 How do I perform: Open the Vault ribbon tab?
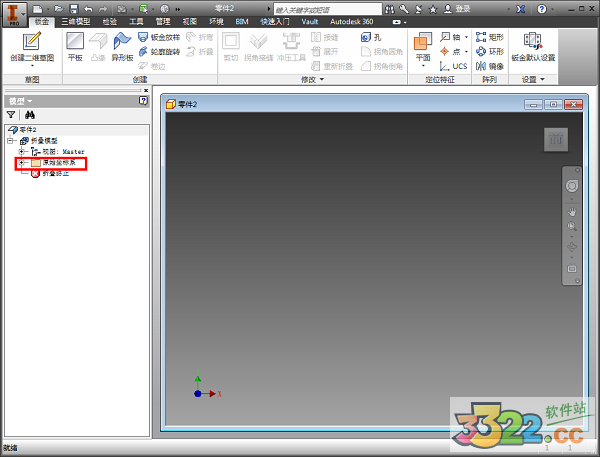310,21
